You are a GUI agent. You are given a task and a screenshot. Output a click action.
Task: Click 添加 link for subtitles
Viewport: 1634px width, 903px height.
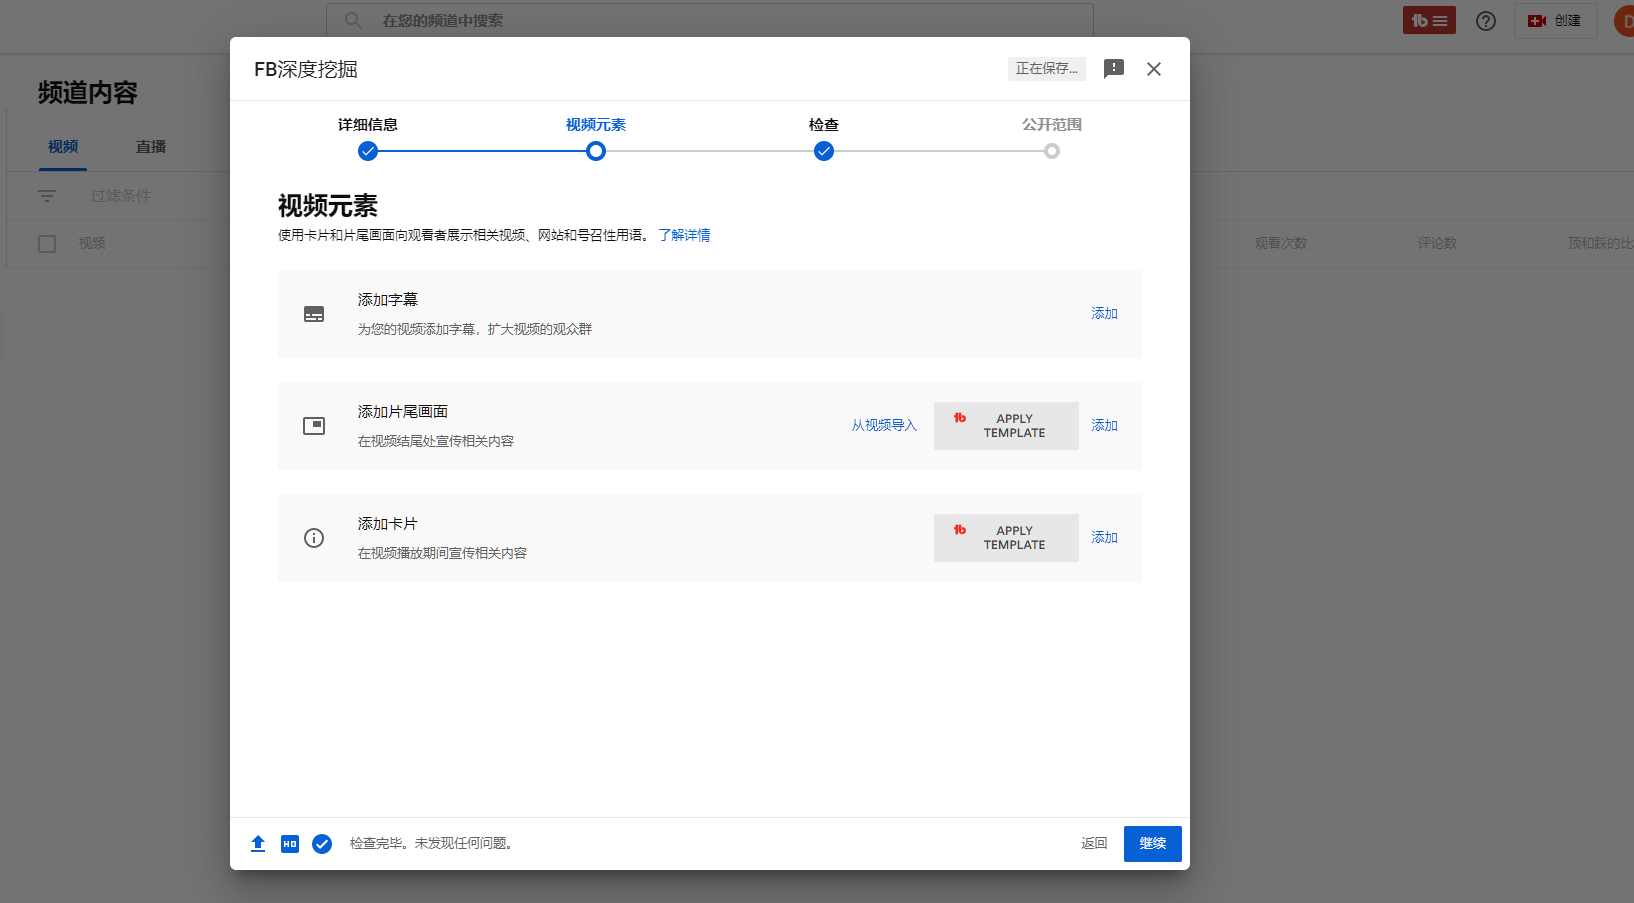(1104, 314)
